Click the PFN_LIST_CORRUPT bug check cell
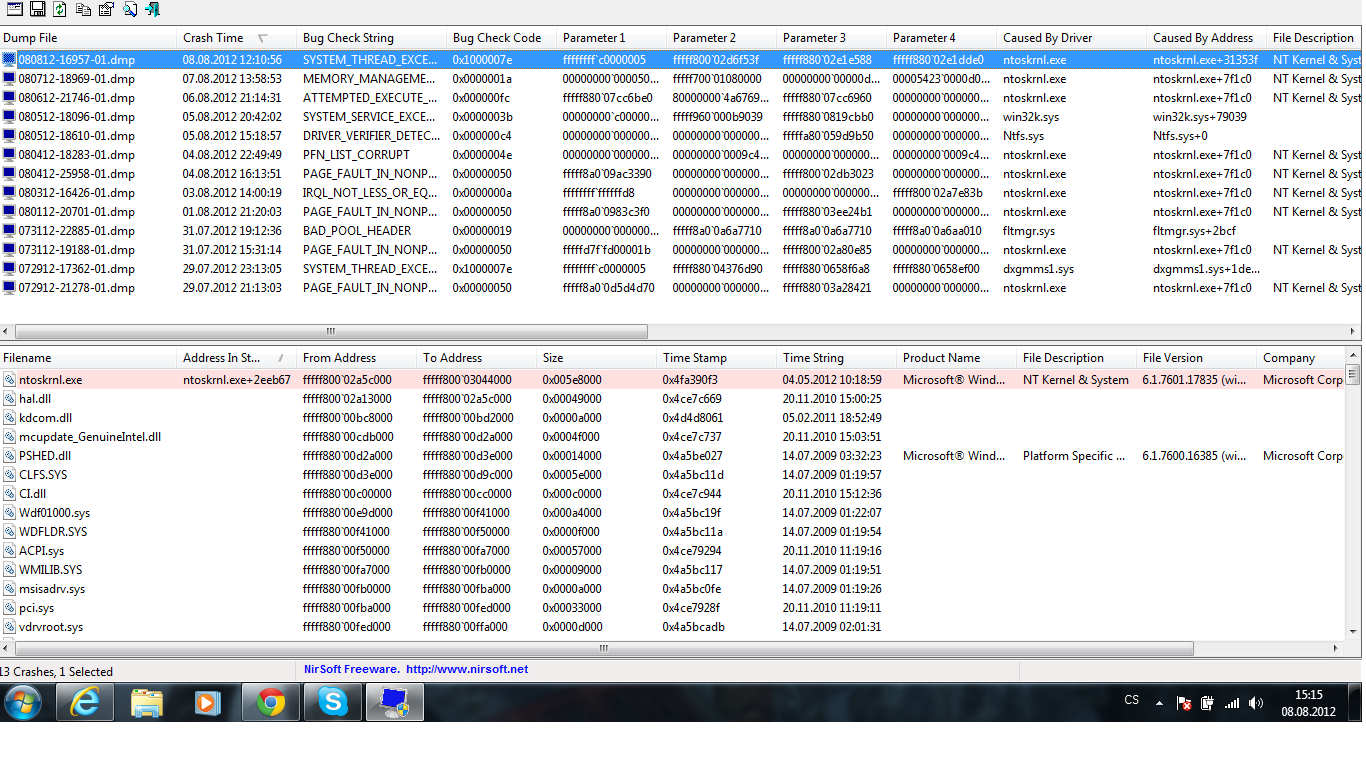This screenshot has height=768, width=1366. (x=356, y=155)
